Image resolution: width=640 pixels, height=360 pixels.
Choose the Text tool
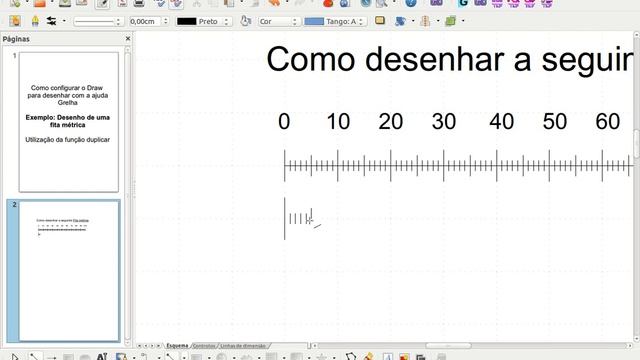(102, 357)
